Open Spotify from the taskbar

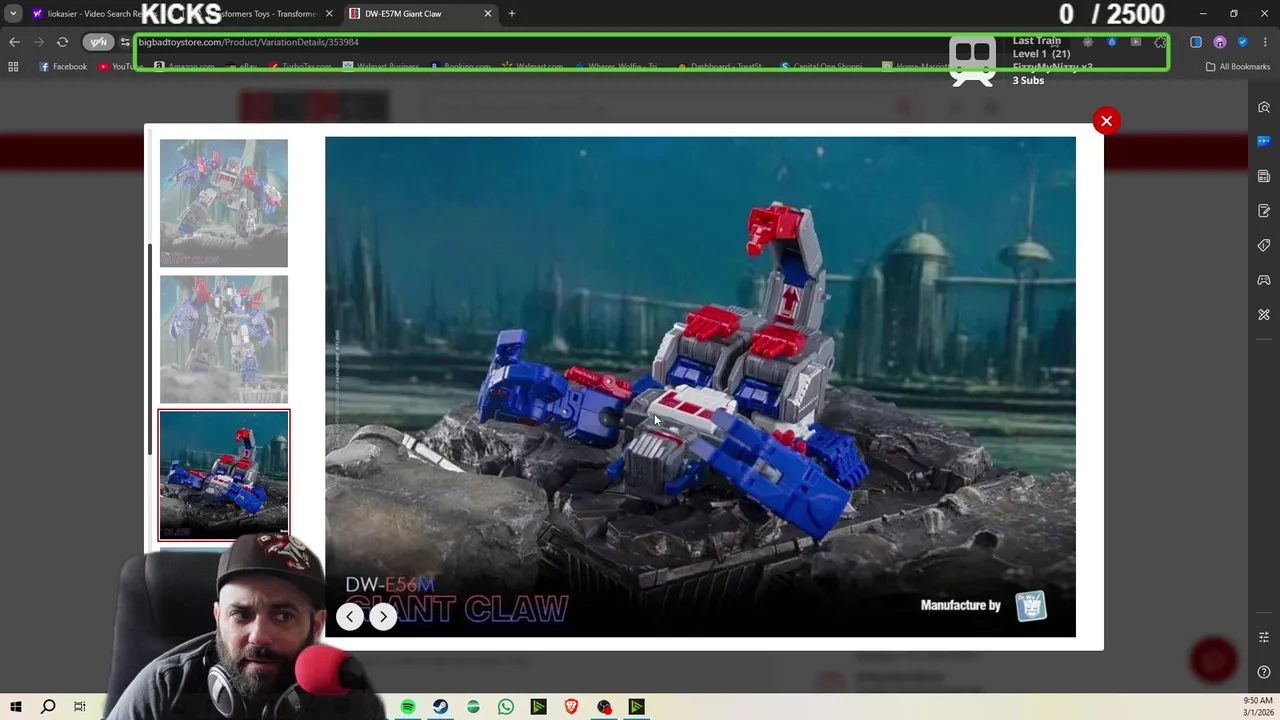tap(408, 707)
